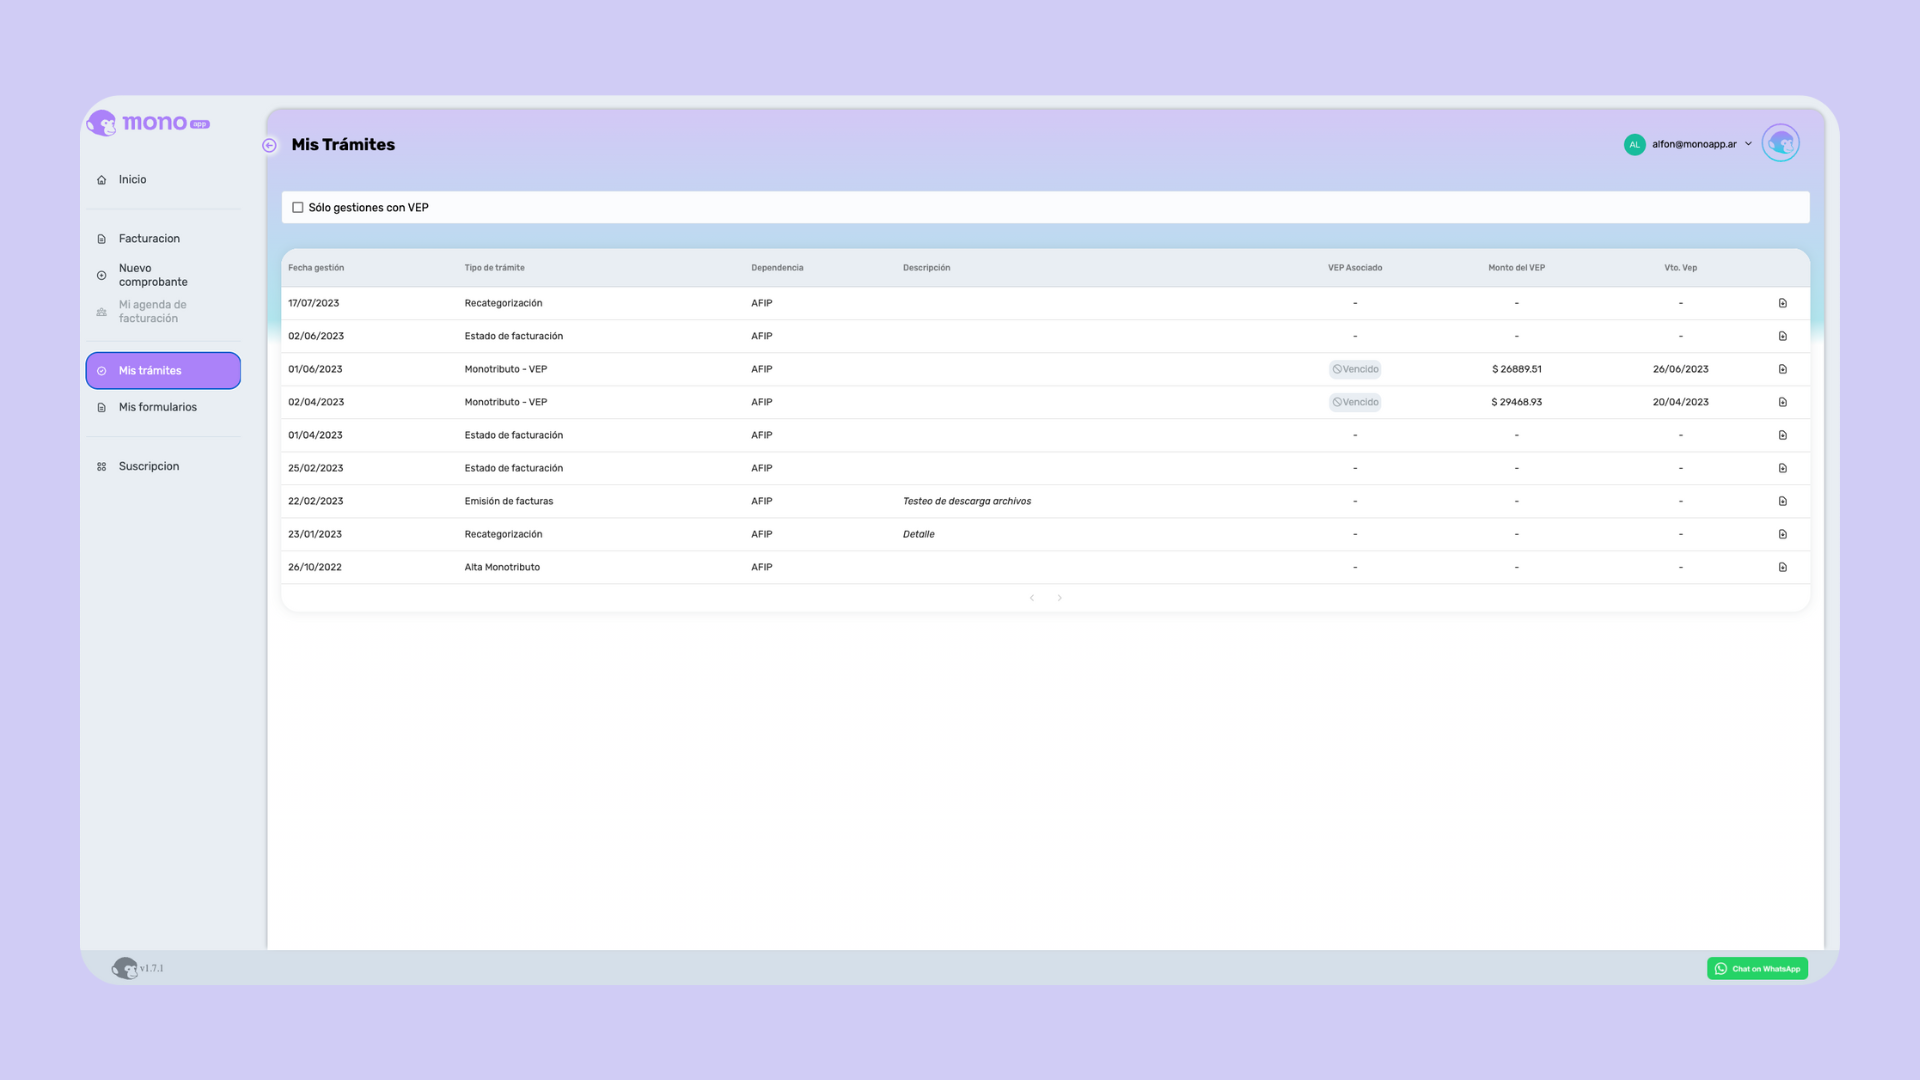Screen dimensions: 1920x1080
Task: Open Mis formularios menu item
Action: 158,407
